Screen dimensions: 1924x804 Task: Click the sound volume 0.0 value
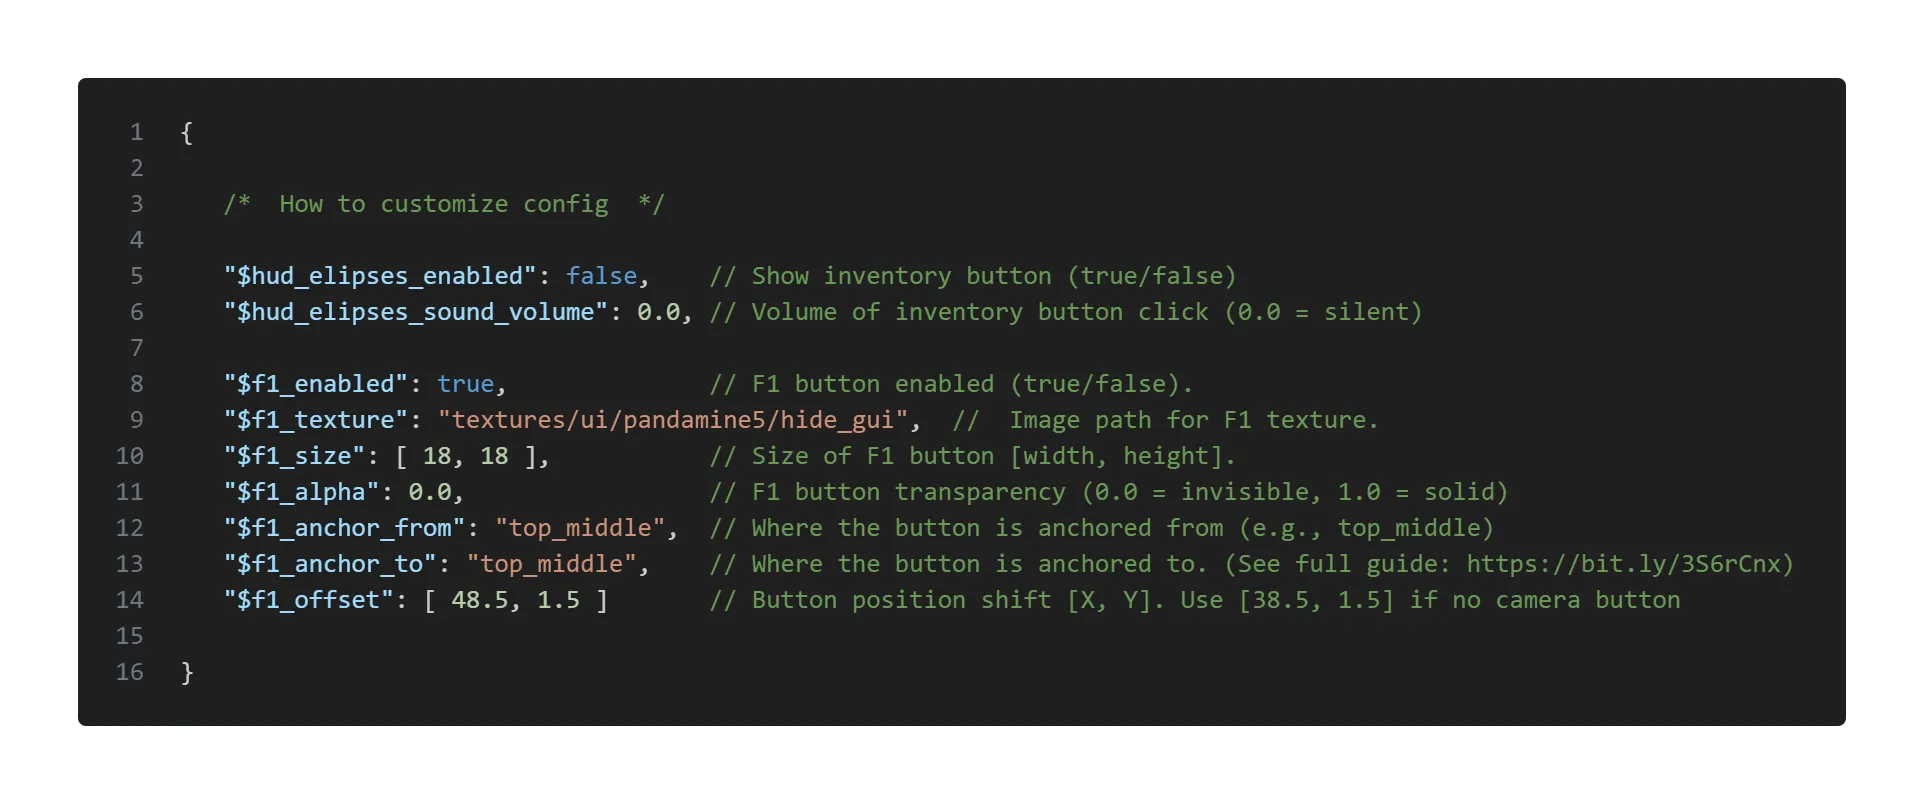pos(658,312)
